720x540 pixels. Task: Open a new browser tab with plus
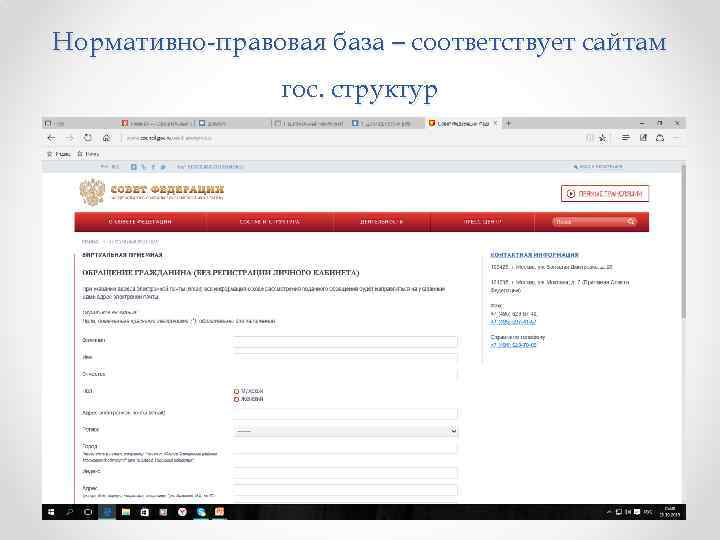508,123
